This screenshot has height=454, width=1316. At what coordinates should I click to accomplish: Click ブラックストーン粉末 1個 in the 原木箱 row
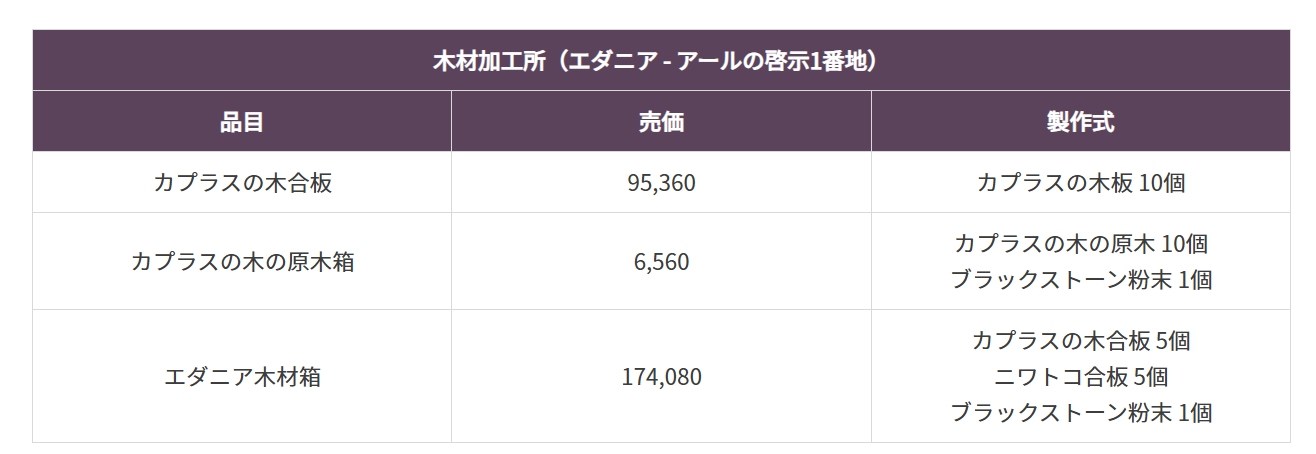(x=1080, y=280)
